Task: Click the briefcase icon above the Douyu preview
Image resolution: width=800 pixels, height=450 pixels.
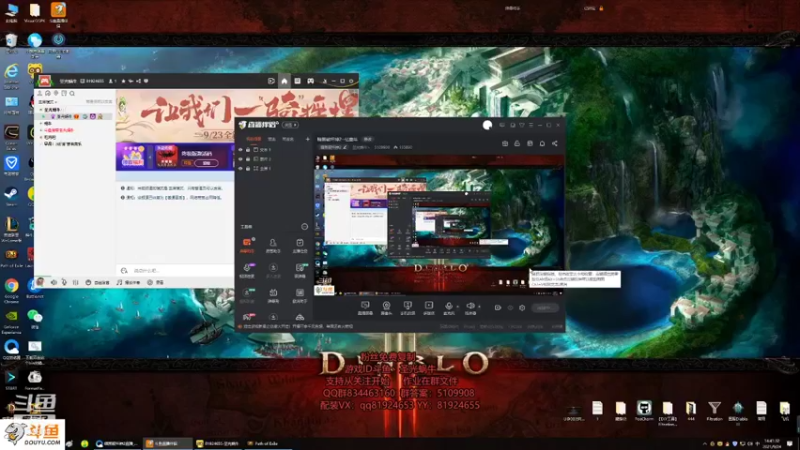Action: 505,143
